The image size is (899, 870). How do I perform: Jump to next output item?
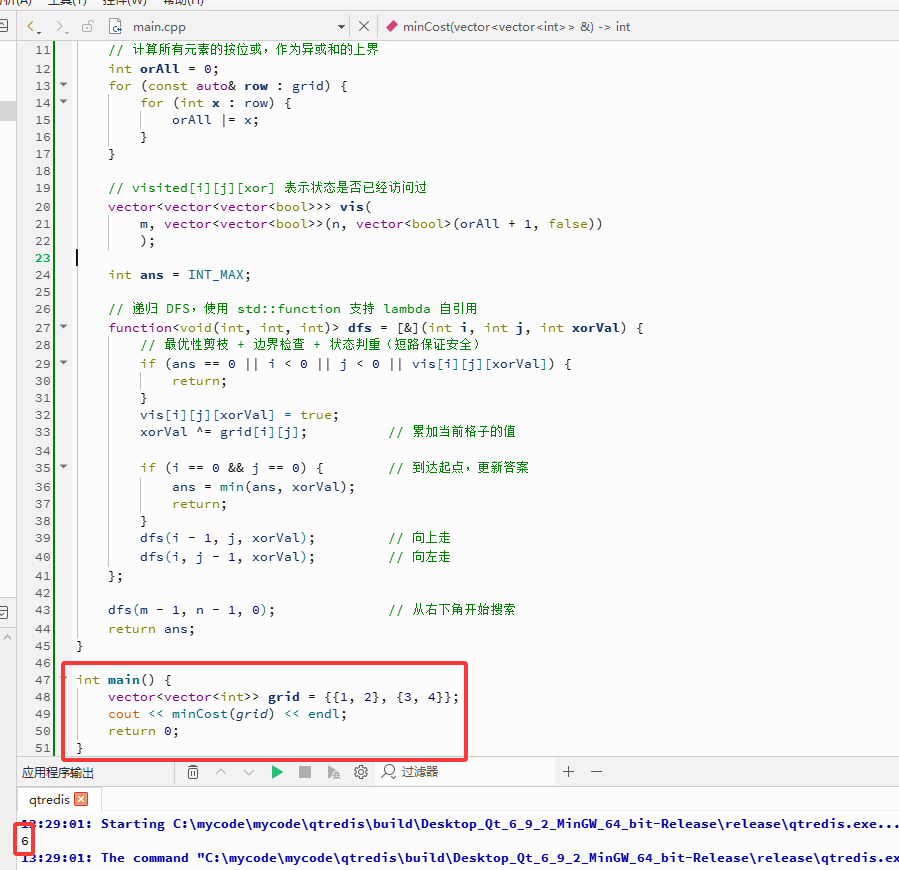[x=248, y=772]
